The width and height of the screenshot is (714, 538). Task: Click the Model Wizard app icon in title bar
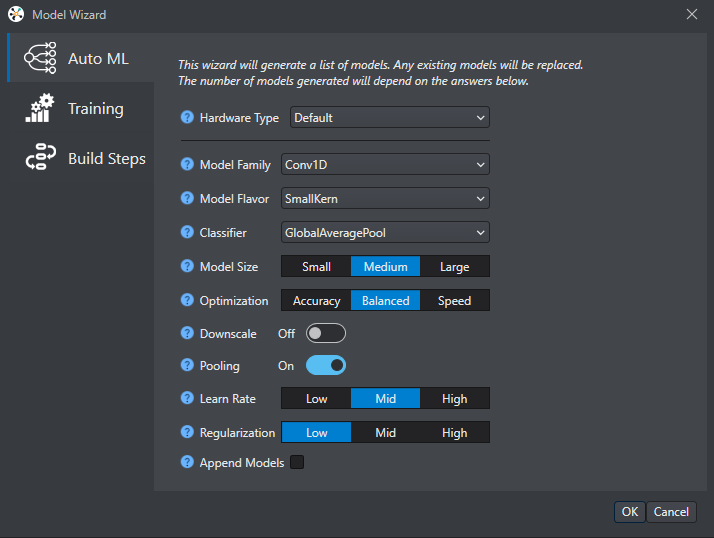16,15
